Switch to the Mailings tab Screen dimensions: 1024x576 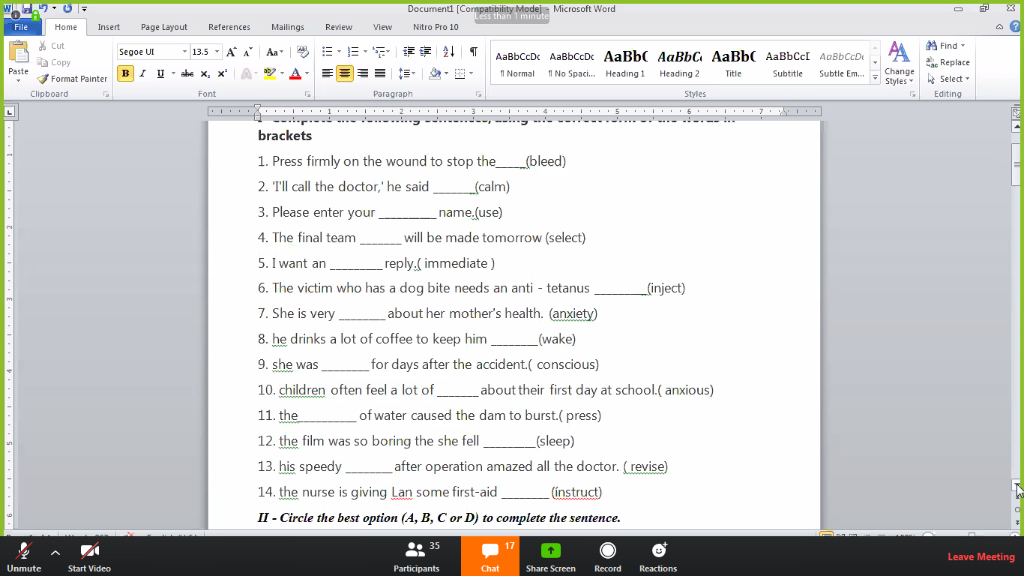pyautogui.click(x=287, y=27)
